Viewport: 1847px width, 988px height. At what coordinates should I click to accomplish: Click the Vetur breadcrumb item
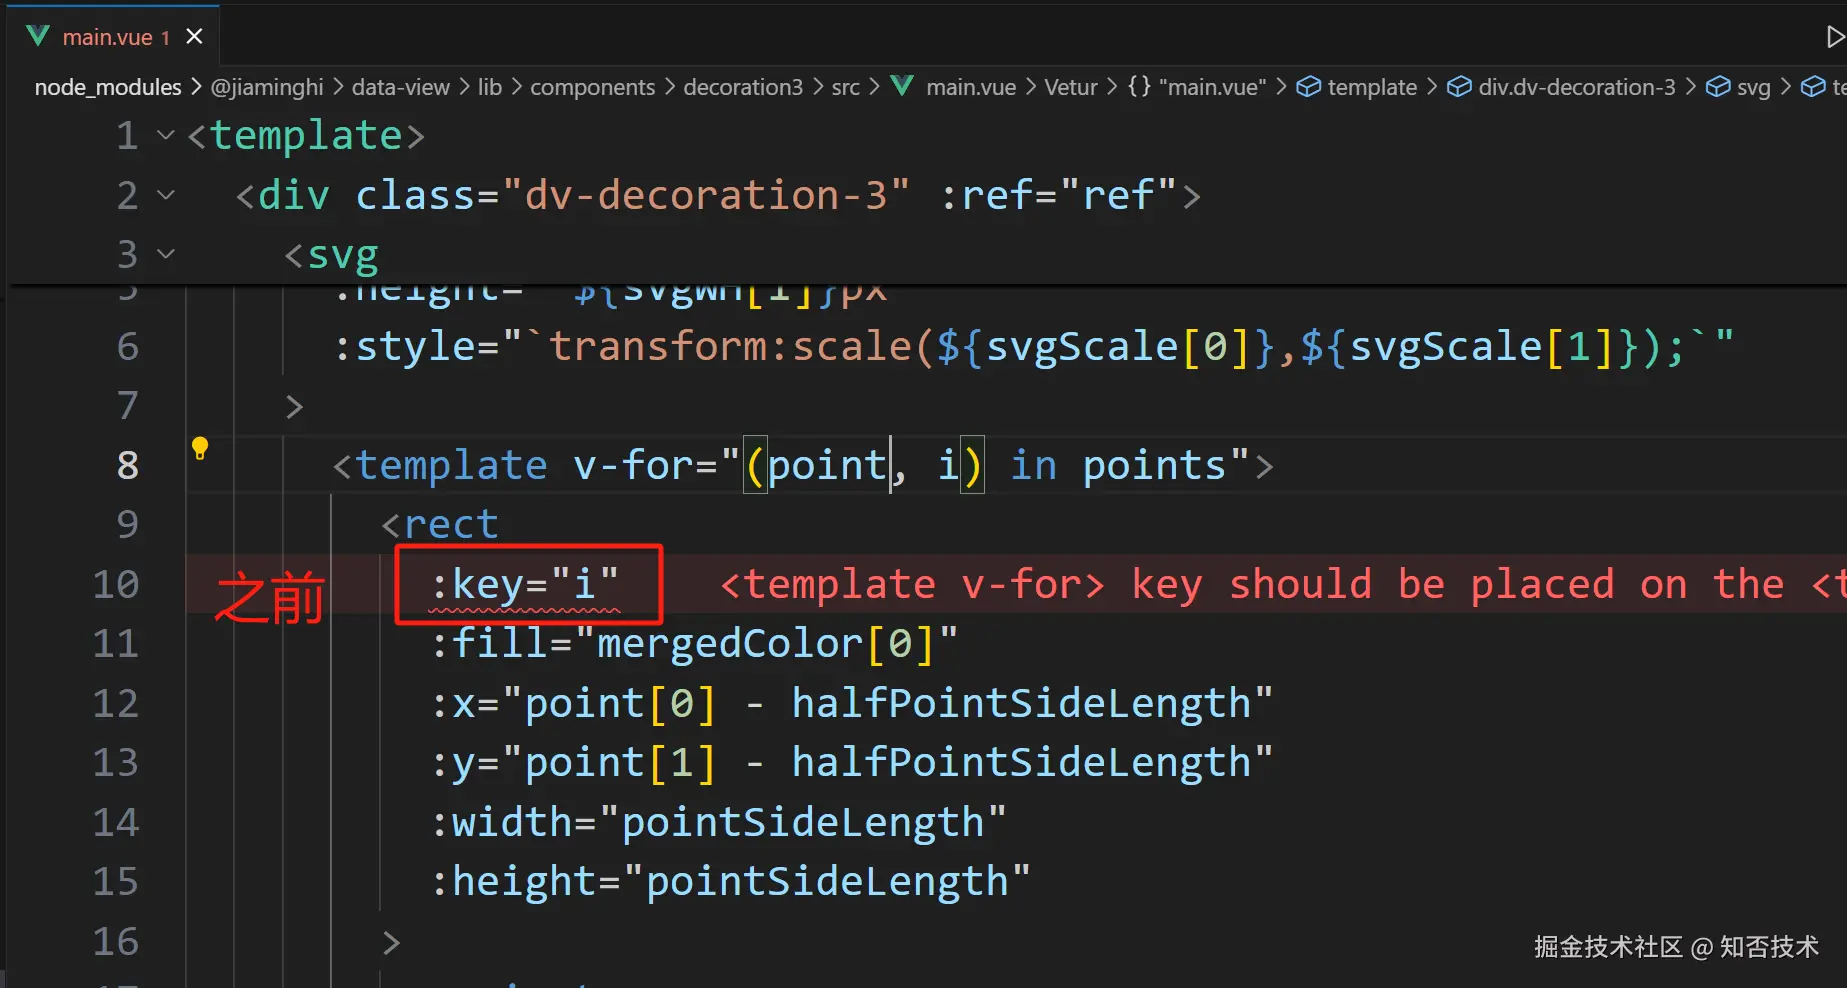coord(1070,87)
